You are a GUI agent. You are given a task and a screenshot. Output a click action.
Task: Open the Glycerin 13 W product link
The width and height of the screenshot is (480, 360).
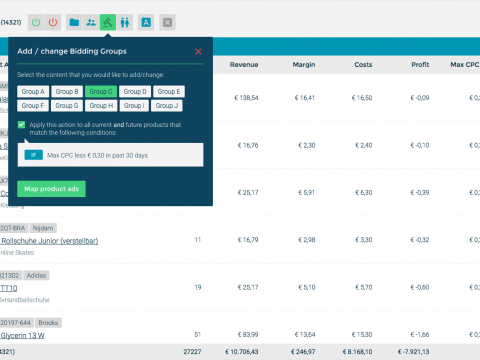point(23,335)
